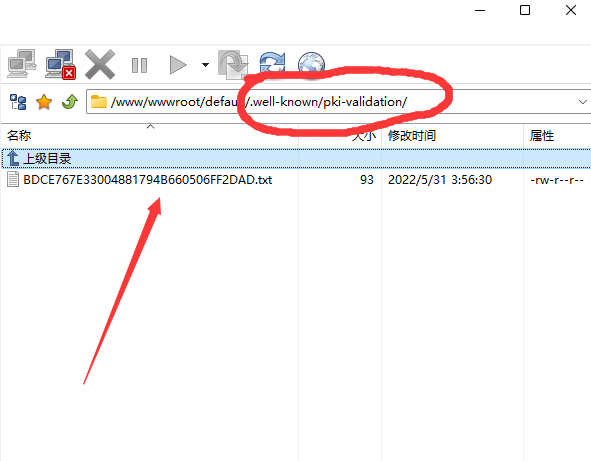Image resolution: width=591 pixels, height=461 pixels.
Task: Click the Connect computers icon
Action: [x=22, y=64]
